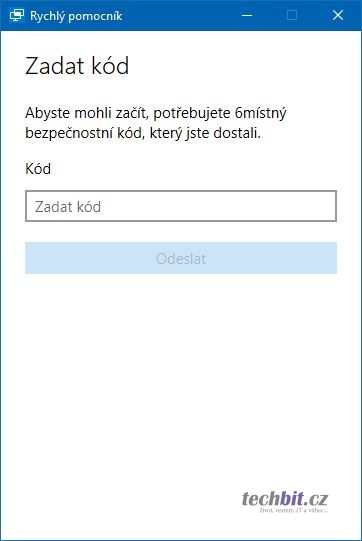Screen dimensions: 362x541
Task: Click the word kód in the large heading
Action: pos(106,66)
